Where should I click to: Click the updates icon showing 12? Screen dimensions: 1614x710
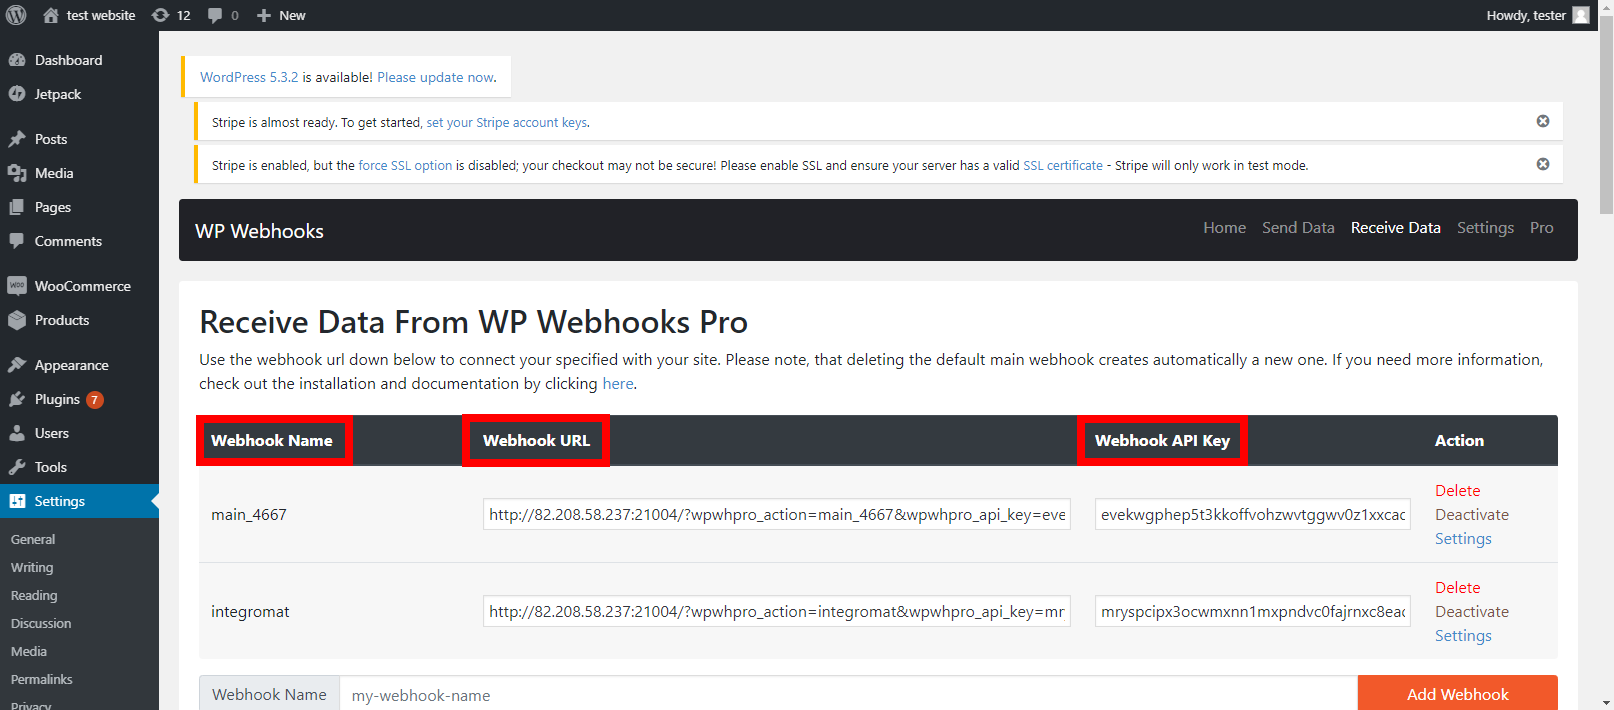171,15
